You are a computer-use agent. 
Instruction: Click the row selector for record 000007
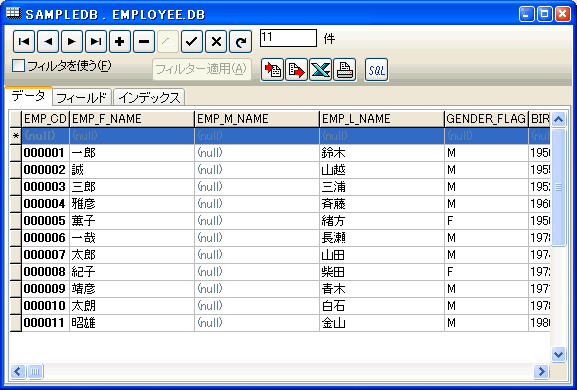pyautogui.click(x=16, y=255)
